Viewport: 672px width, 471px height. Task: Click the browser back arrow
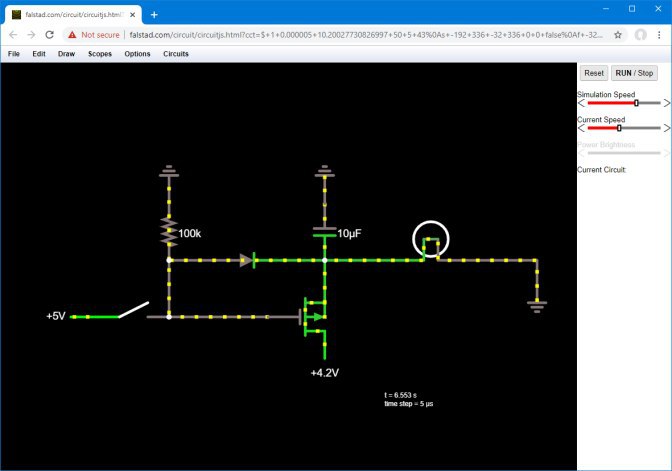point(13,35)
